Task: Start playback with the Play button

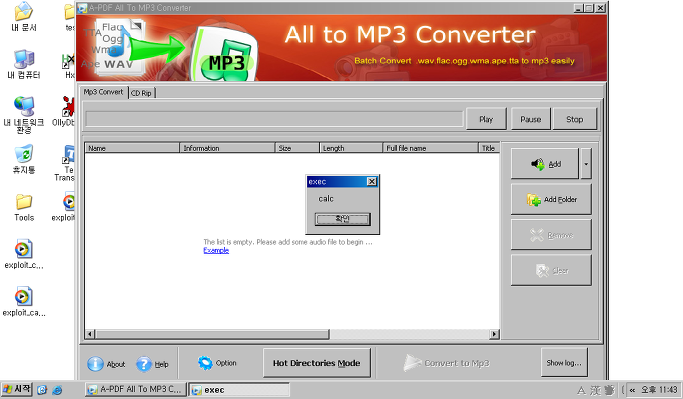Action: point(486,119)
